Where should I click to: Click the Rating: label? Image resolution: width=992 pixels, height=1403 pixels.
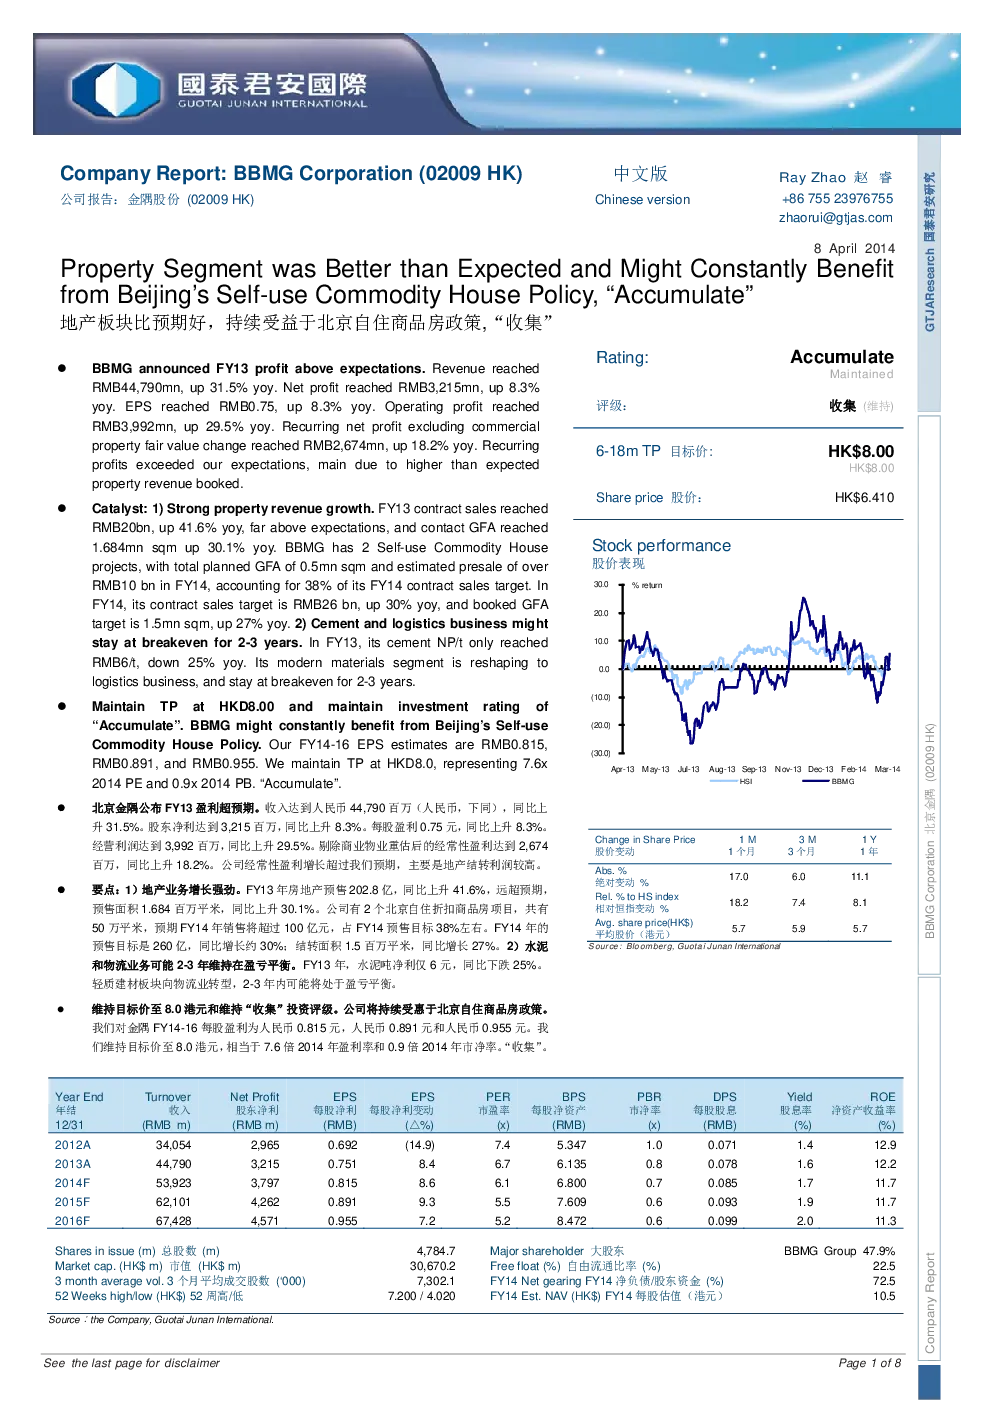coord(622,358)
